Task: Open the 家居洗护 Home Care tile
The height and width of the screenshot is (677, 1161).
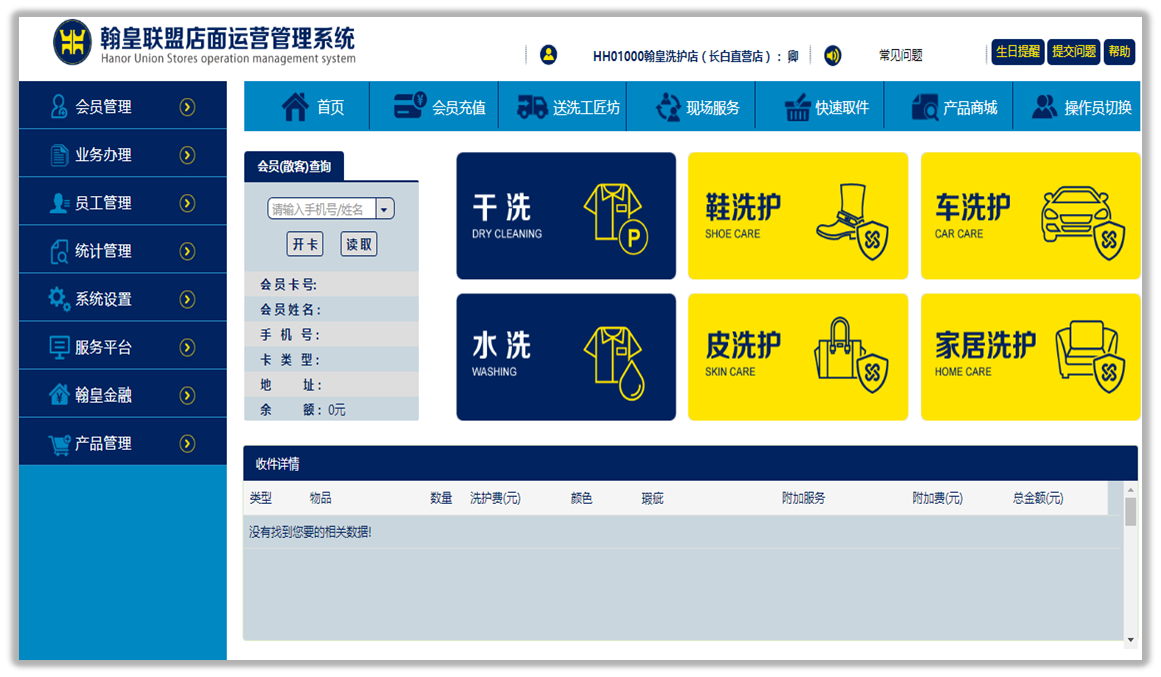Action: tap(1030, 357)
